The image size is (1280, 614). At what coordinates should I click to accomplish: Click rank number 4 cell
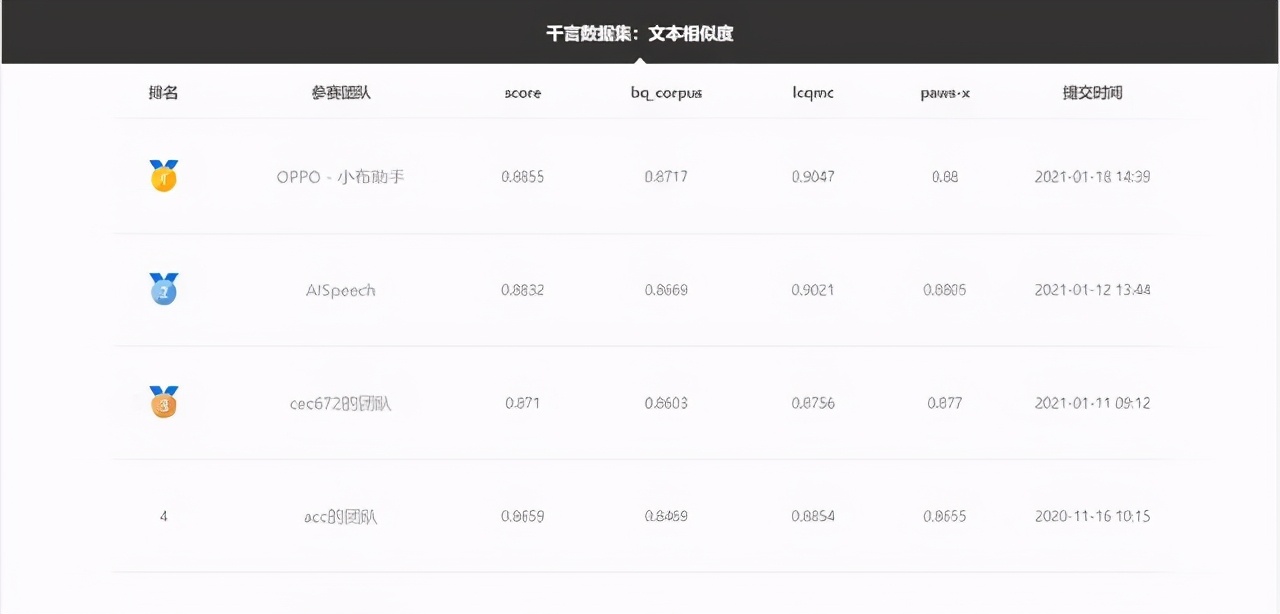pos(163,516)
